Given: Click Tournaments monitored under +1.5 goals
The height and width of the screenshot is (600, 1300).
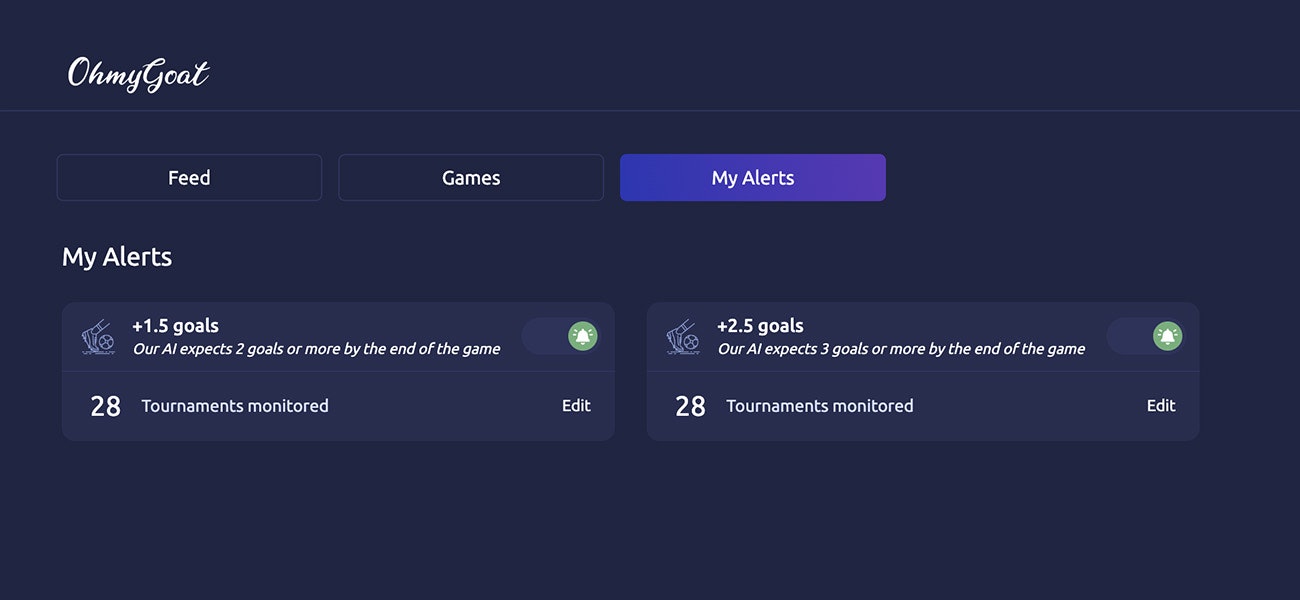Looking at the screenshot, I should click(x=235, y=406).
